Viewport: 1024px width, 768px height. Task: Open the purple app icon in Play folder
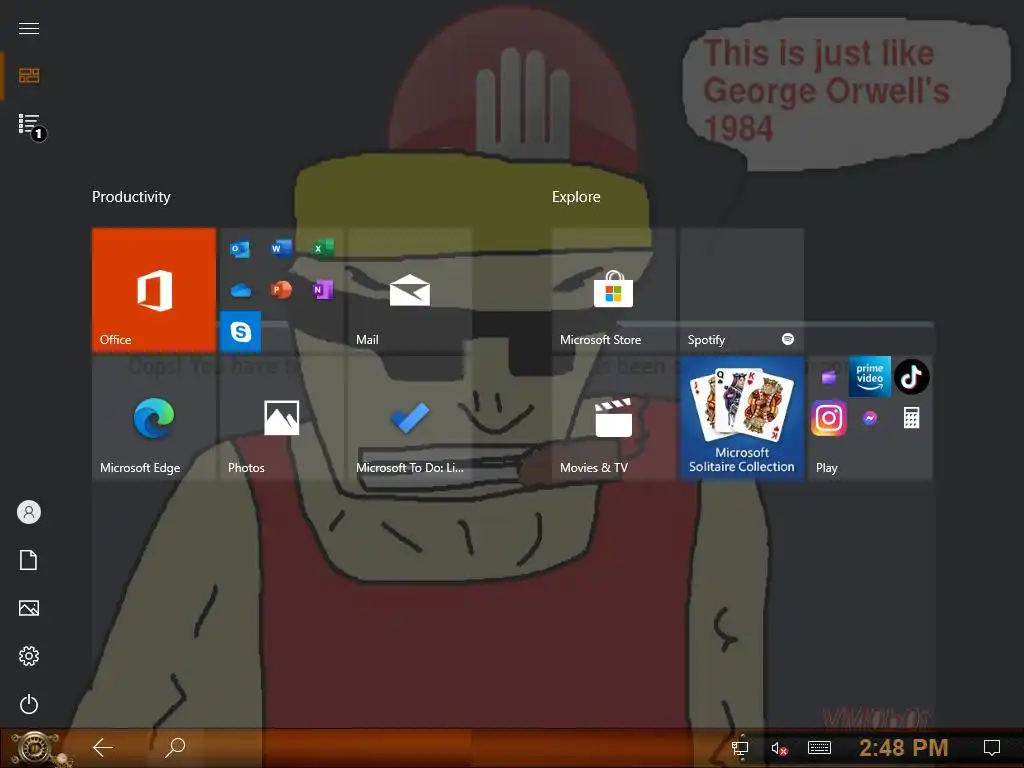coord(829,377)
